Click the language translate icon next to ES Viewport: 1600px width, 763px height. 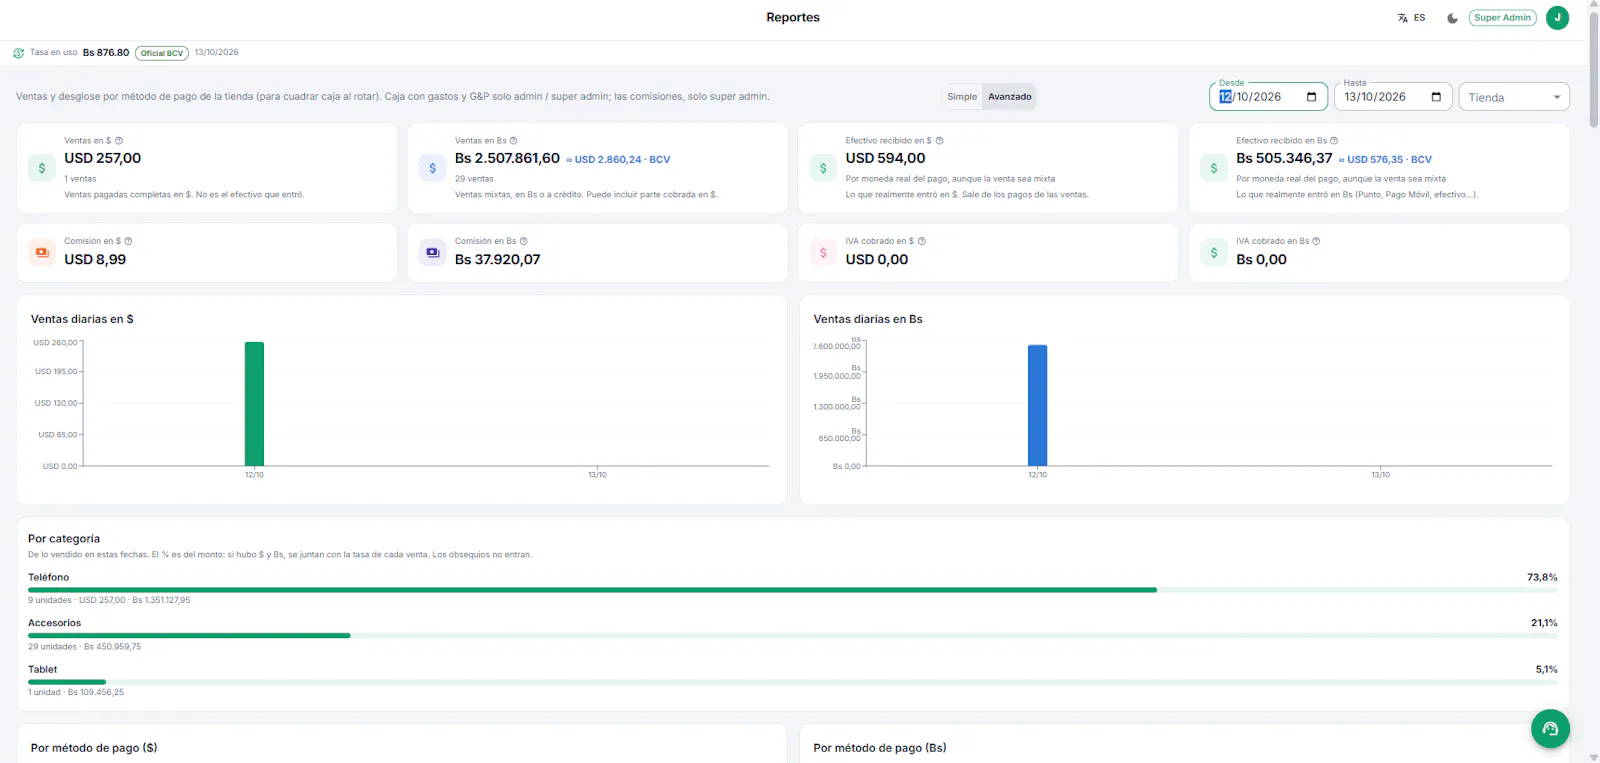(x=1402, y=18)
